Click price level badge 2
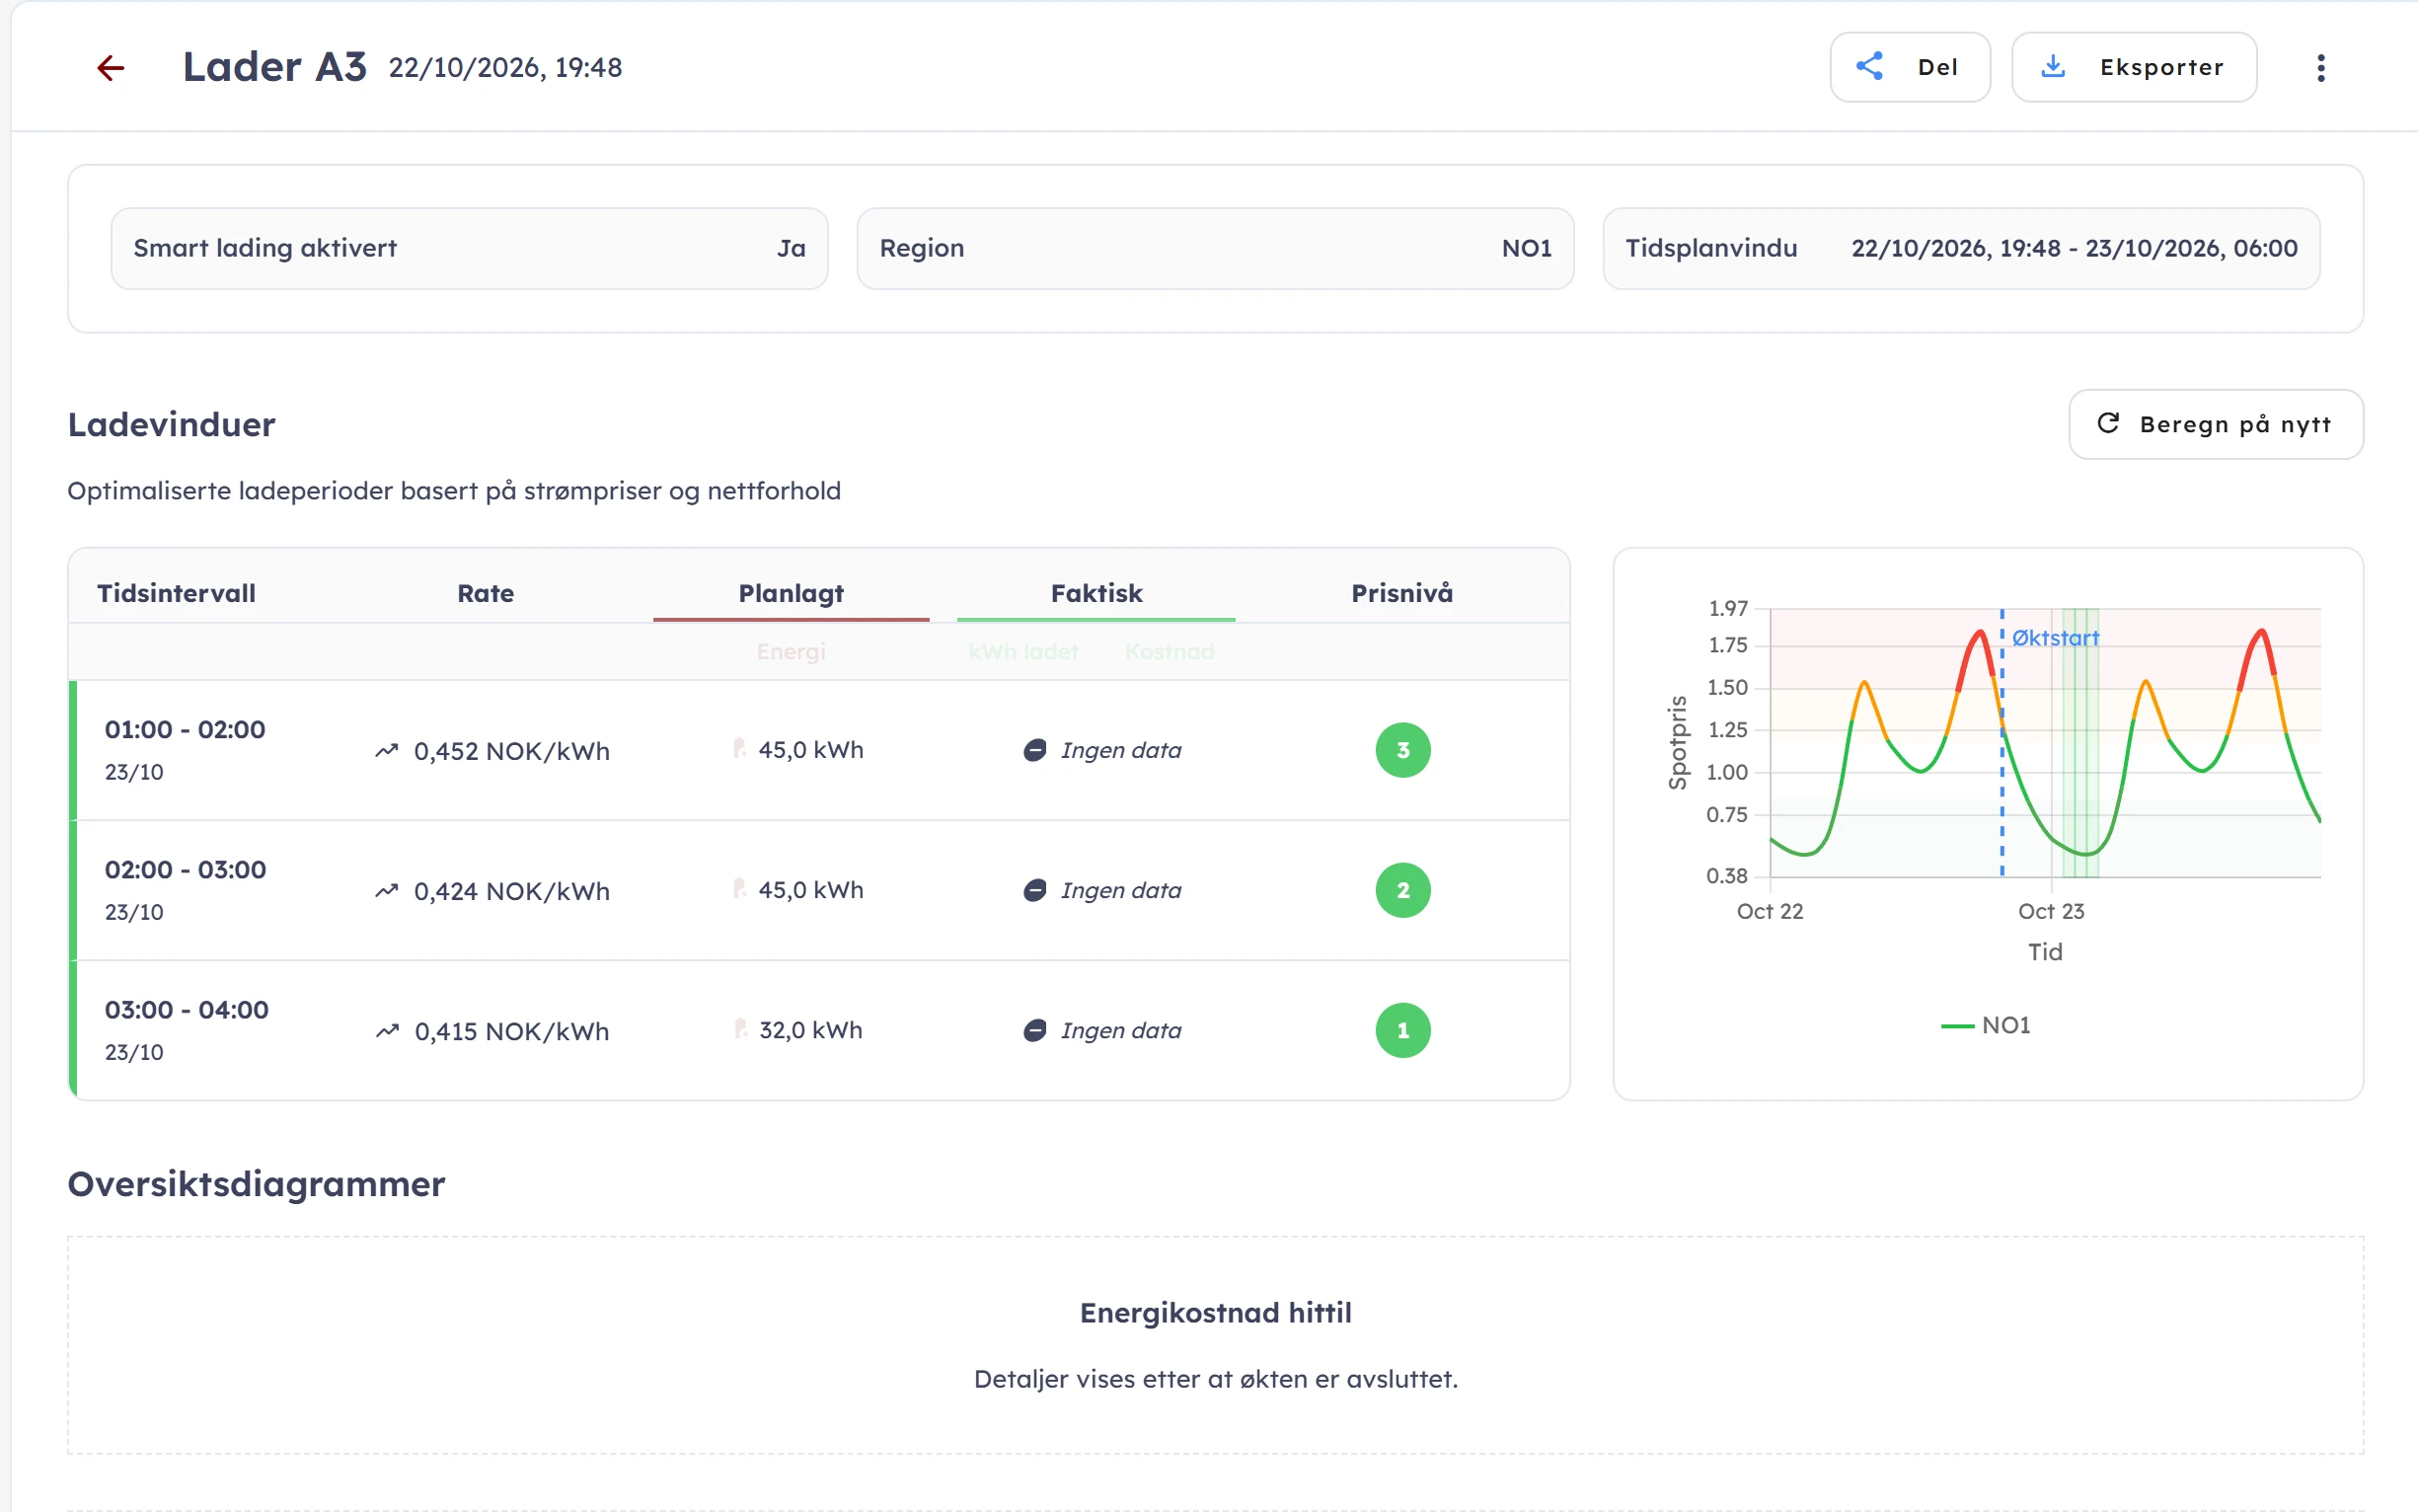Screen dimensions: 2418x1512 click(1402, 890)
